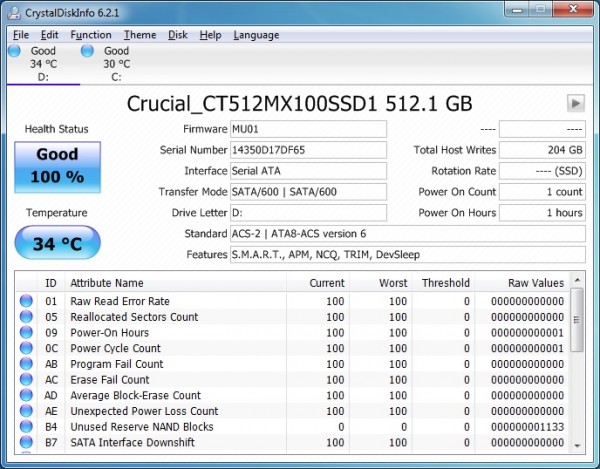Click the disk title Crucial_CT512MX100SSD1 512.1 GB
The height and width of the screenshot is (469, 600).
(300, 104)
